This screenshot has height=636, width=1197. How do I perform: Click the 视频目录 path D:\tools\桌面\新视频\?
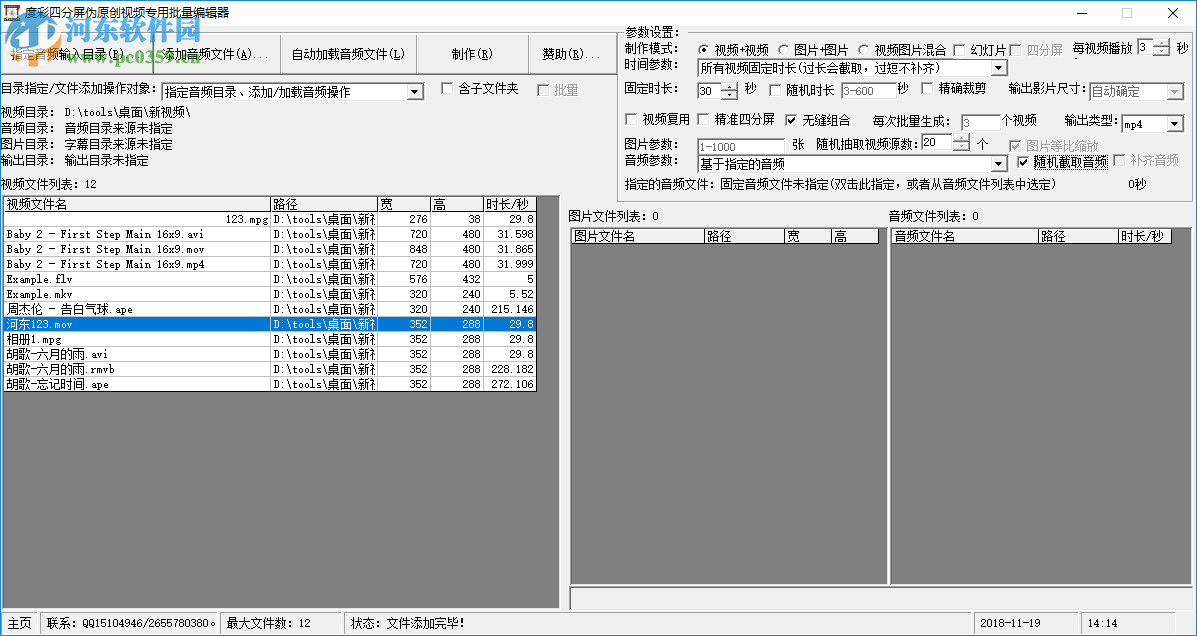127,113
